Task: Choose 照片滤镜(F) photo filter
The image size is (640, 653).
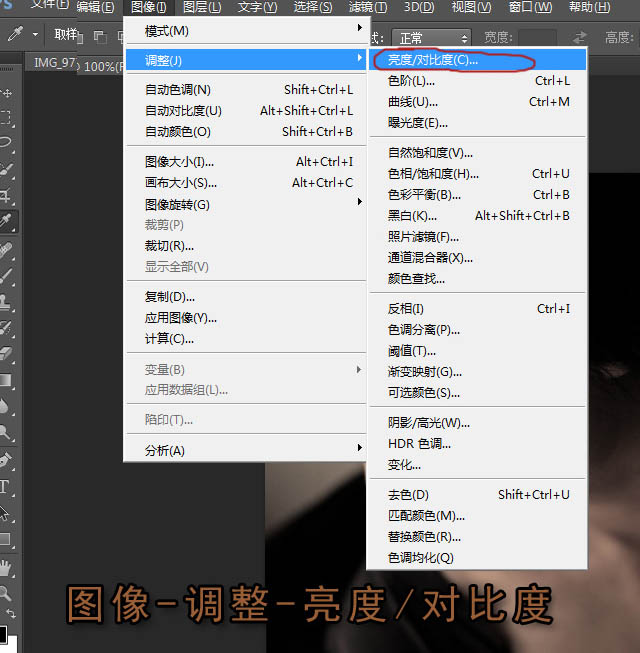Action: [x=477, y=237]
